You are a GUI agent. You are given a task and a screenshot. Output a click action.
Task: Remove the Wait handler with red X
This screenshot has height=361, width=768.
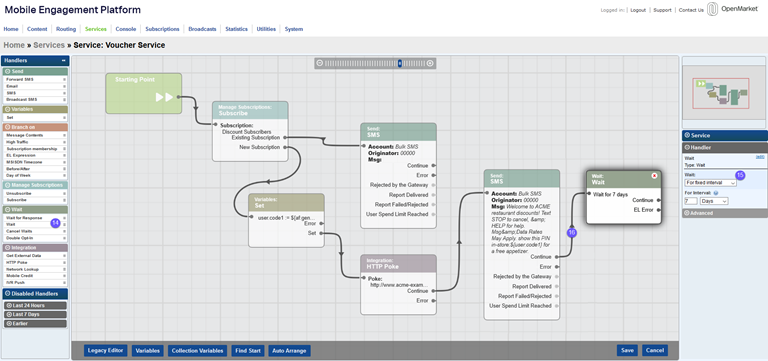pos(654,176)
